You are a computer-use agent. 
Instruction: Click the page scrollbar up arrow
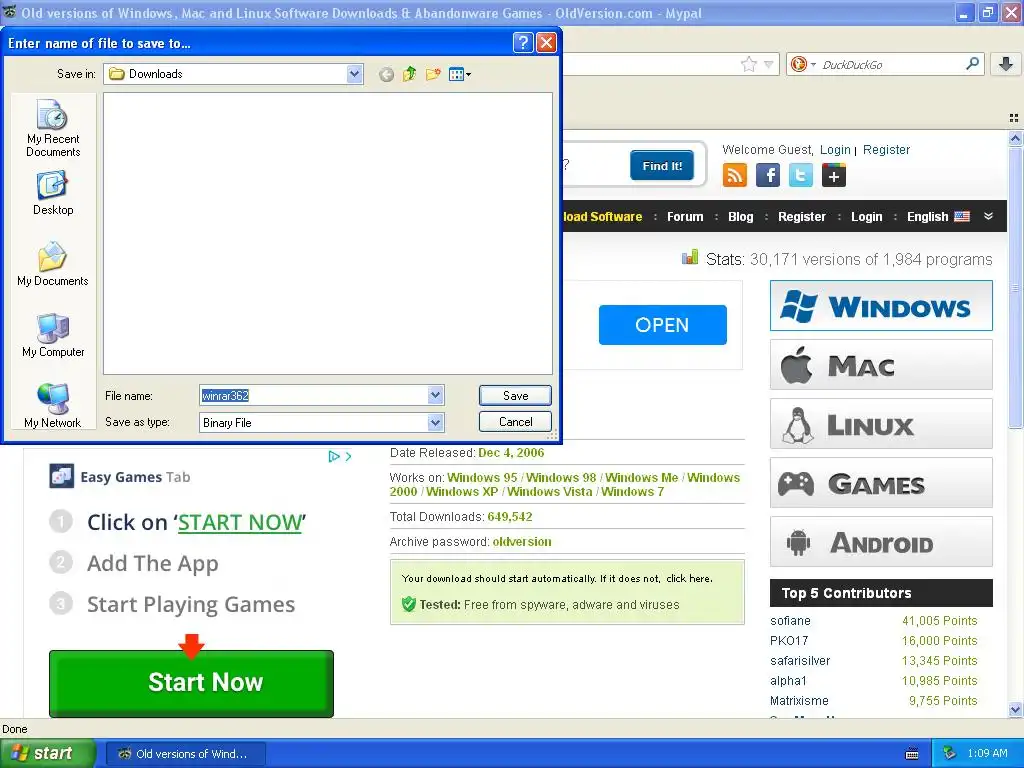(1015, 138)
